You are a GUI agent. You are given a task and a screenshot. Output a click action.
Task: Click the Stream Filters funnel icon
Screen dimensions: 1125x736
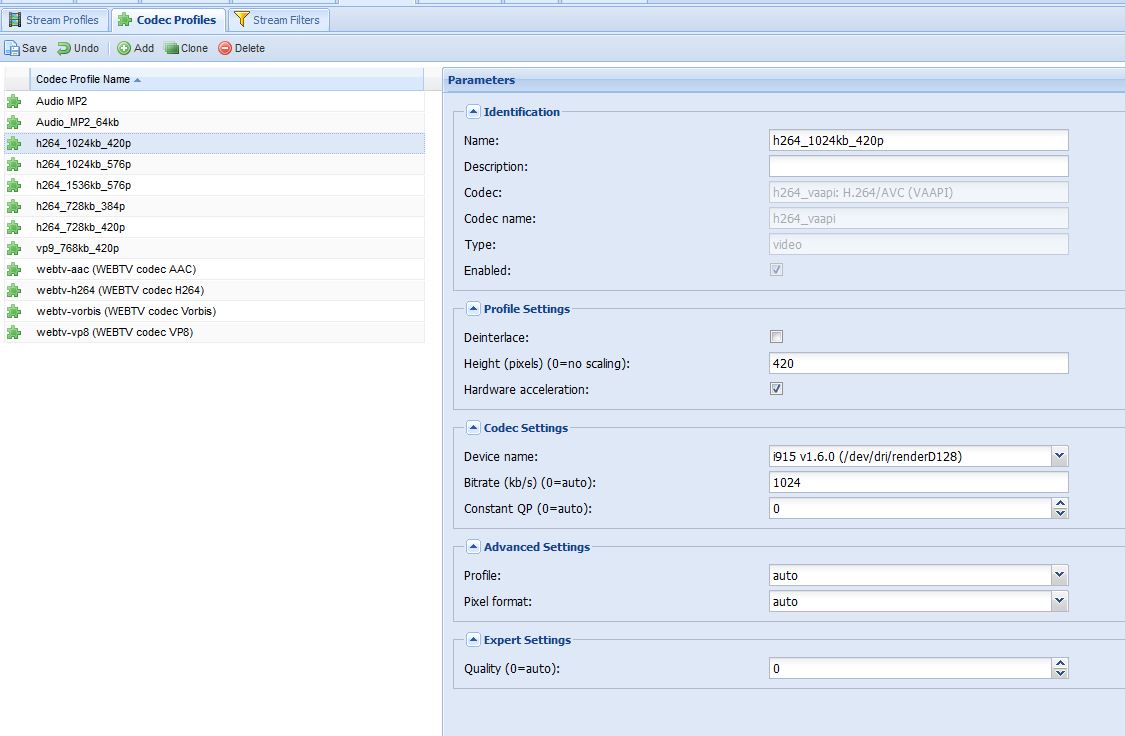(242, 19)
